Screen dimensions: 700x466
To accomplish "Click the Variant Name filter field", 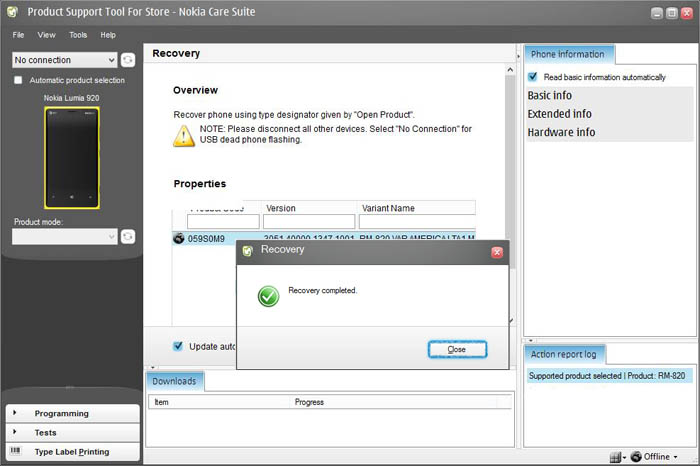I will pyautogui.click(x=417, y=221).
